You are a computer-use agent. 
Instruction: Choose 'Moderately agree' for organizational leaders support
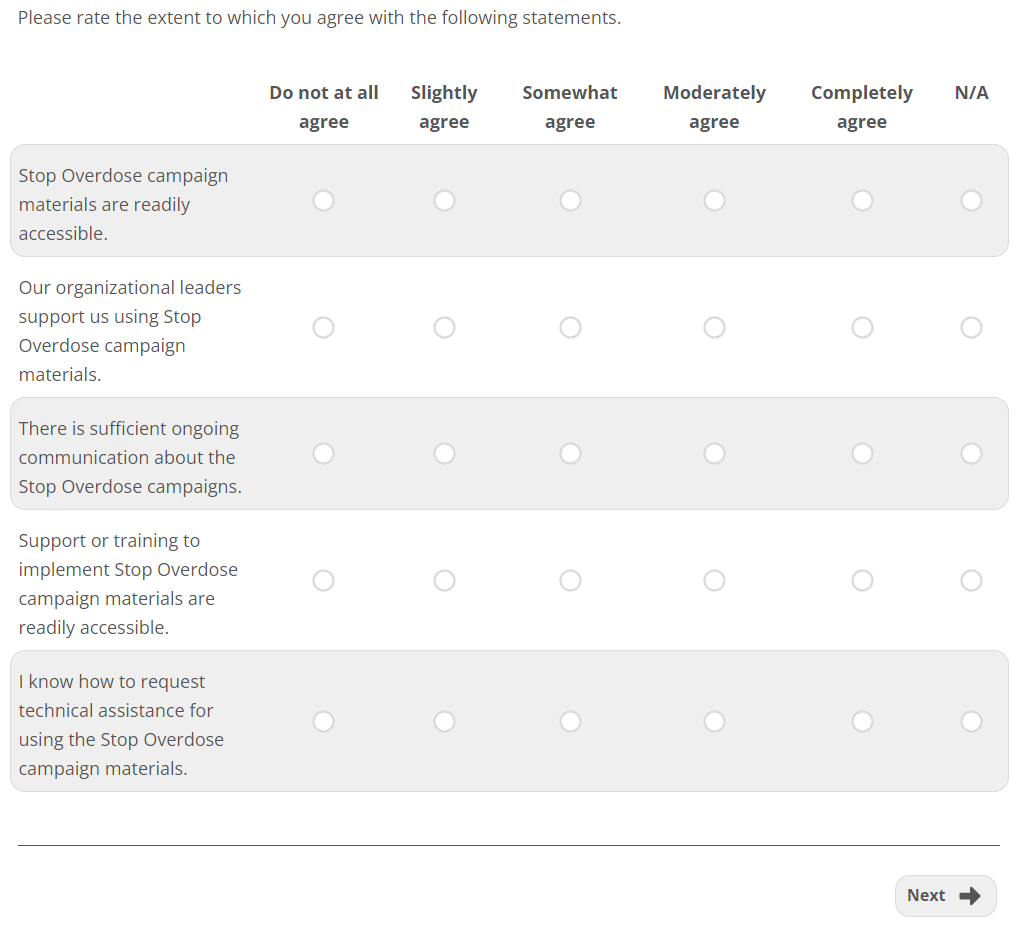click(714, 328)
